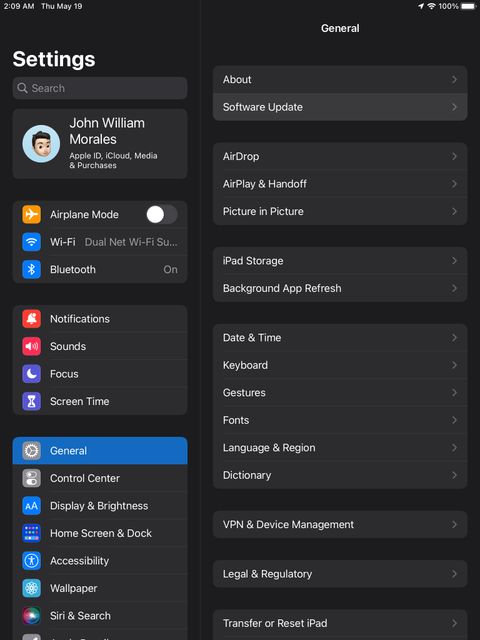Tap the chevron on Keyboard row

point(454,365)
